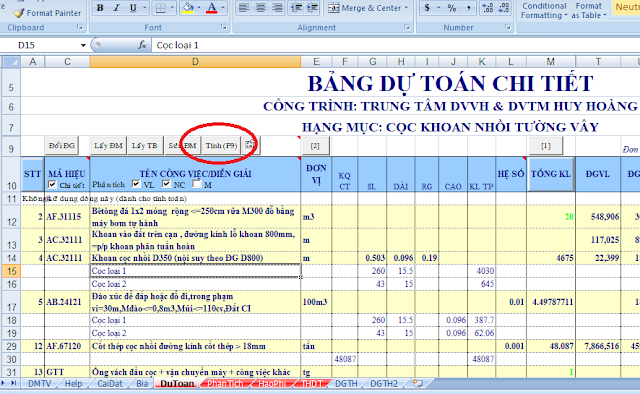Click the Insert Worksheet tab icon
Image resolution: width=640 pixels, height=394 pixels.
(418, 383)
